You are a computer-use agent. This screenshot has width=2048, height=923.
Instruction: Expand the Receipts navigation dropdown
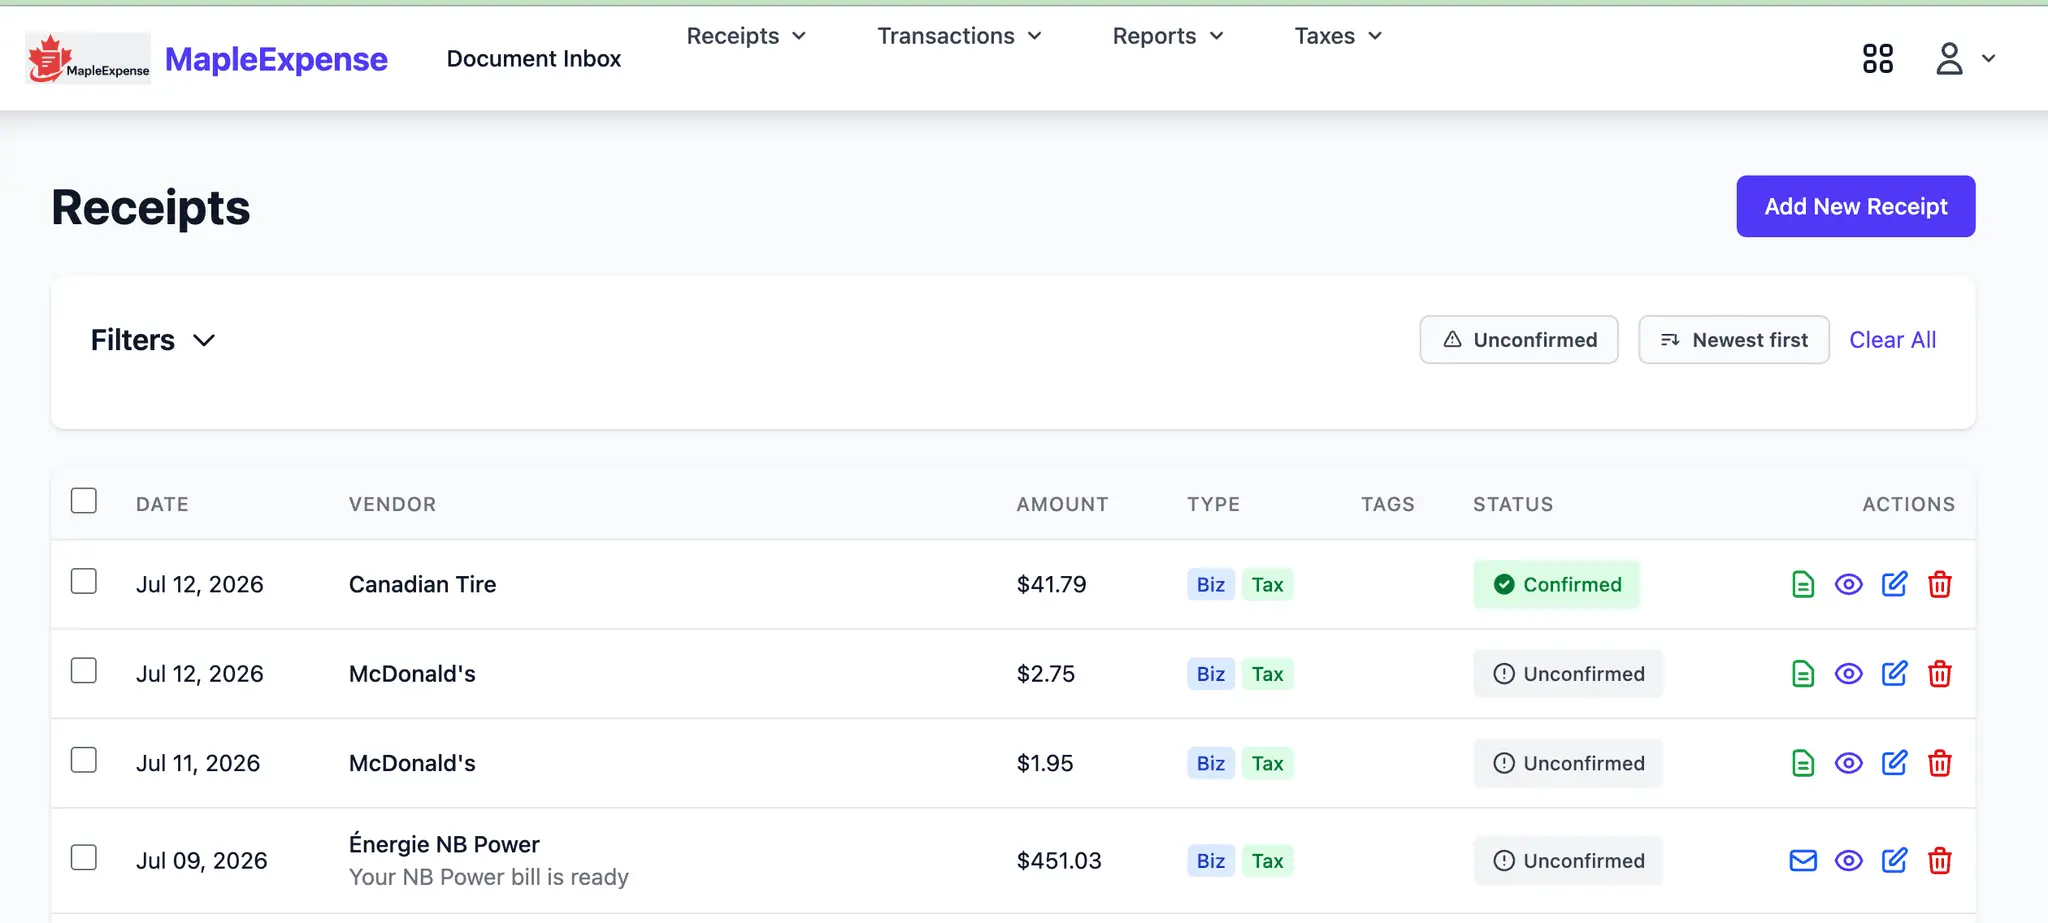(x=746, y=36)
